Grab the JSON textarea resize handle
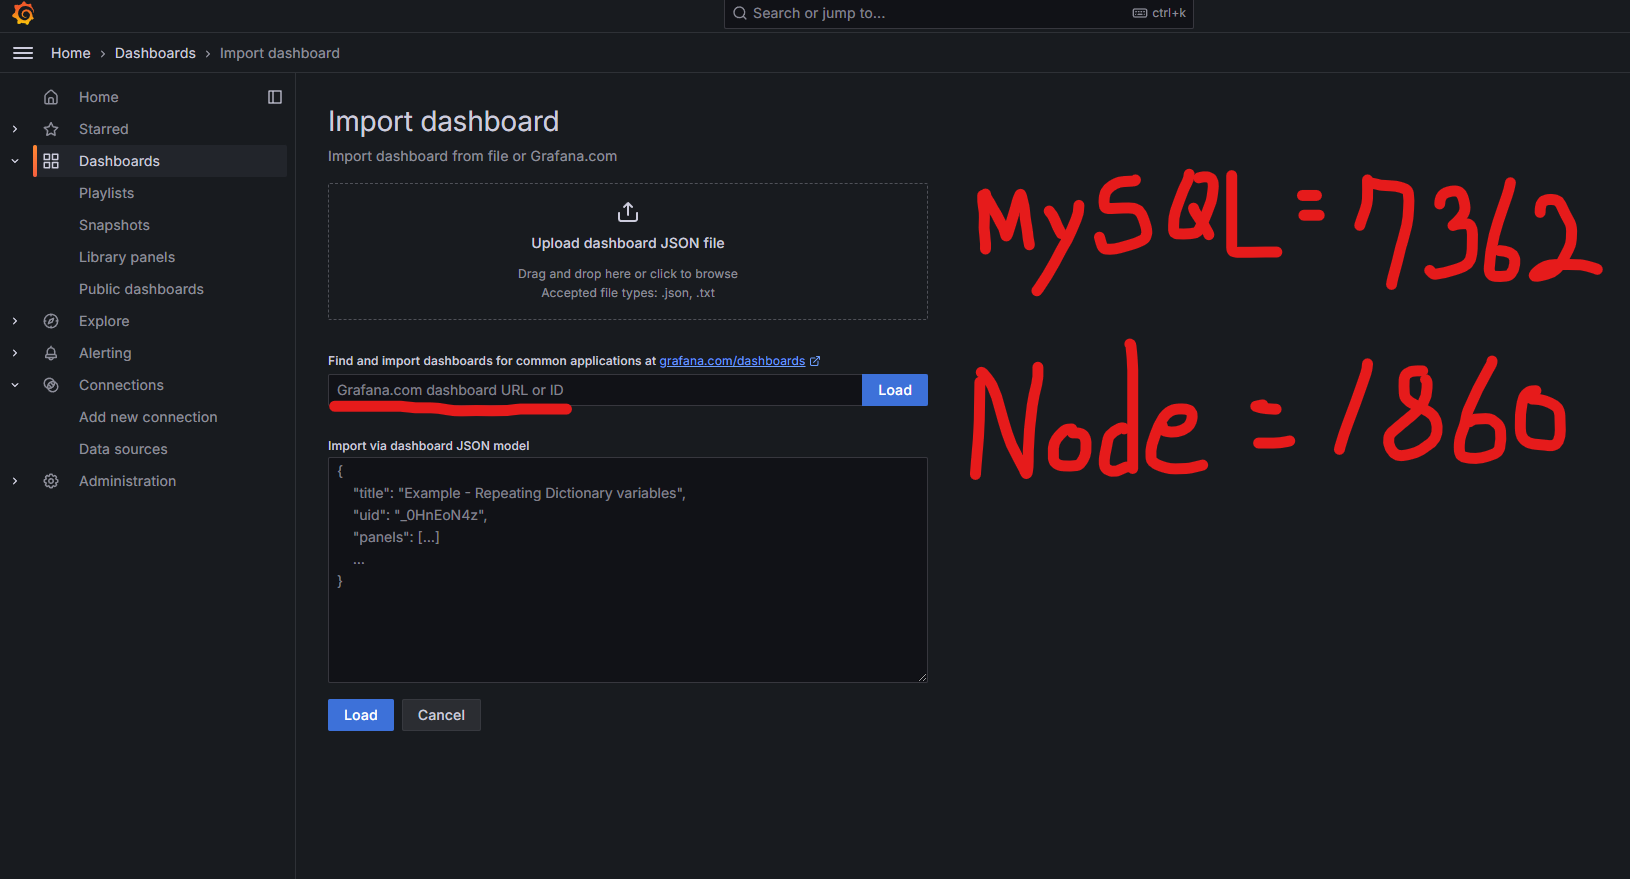The image size is (1630, 879). (922, 677)
